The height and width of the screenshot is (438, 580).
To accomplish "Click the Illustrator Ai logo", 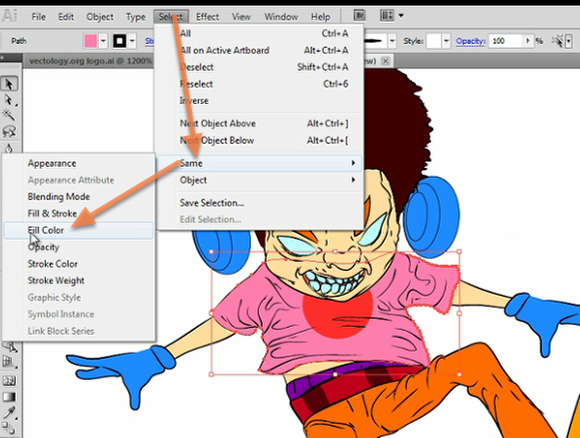I will [10, 17].
